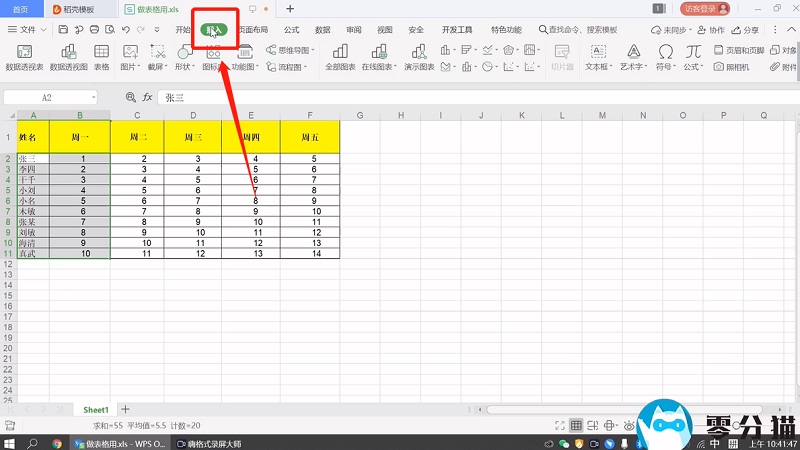800x450 pixels.
Task: Switch to normal grid view in status bar
Action: [x=577, y=425]
